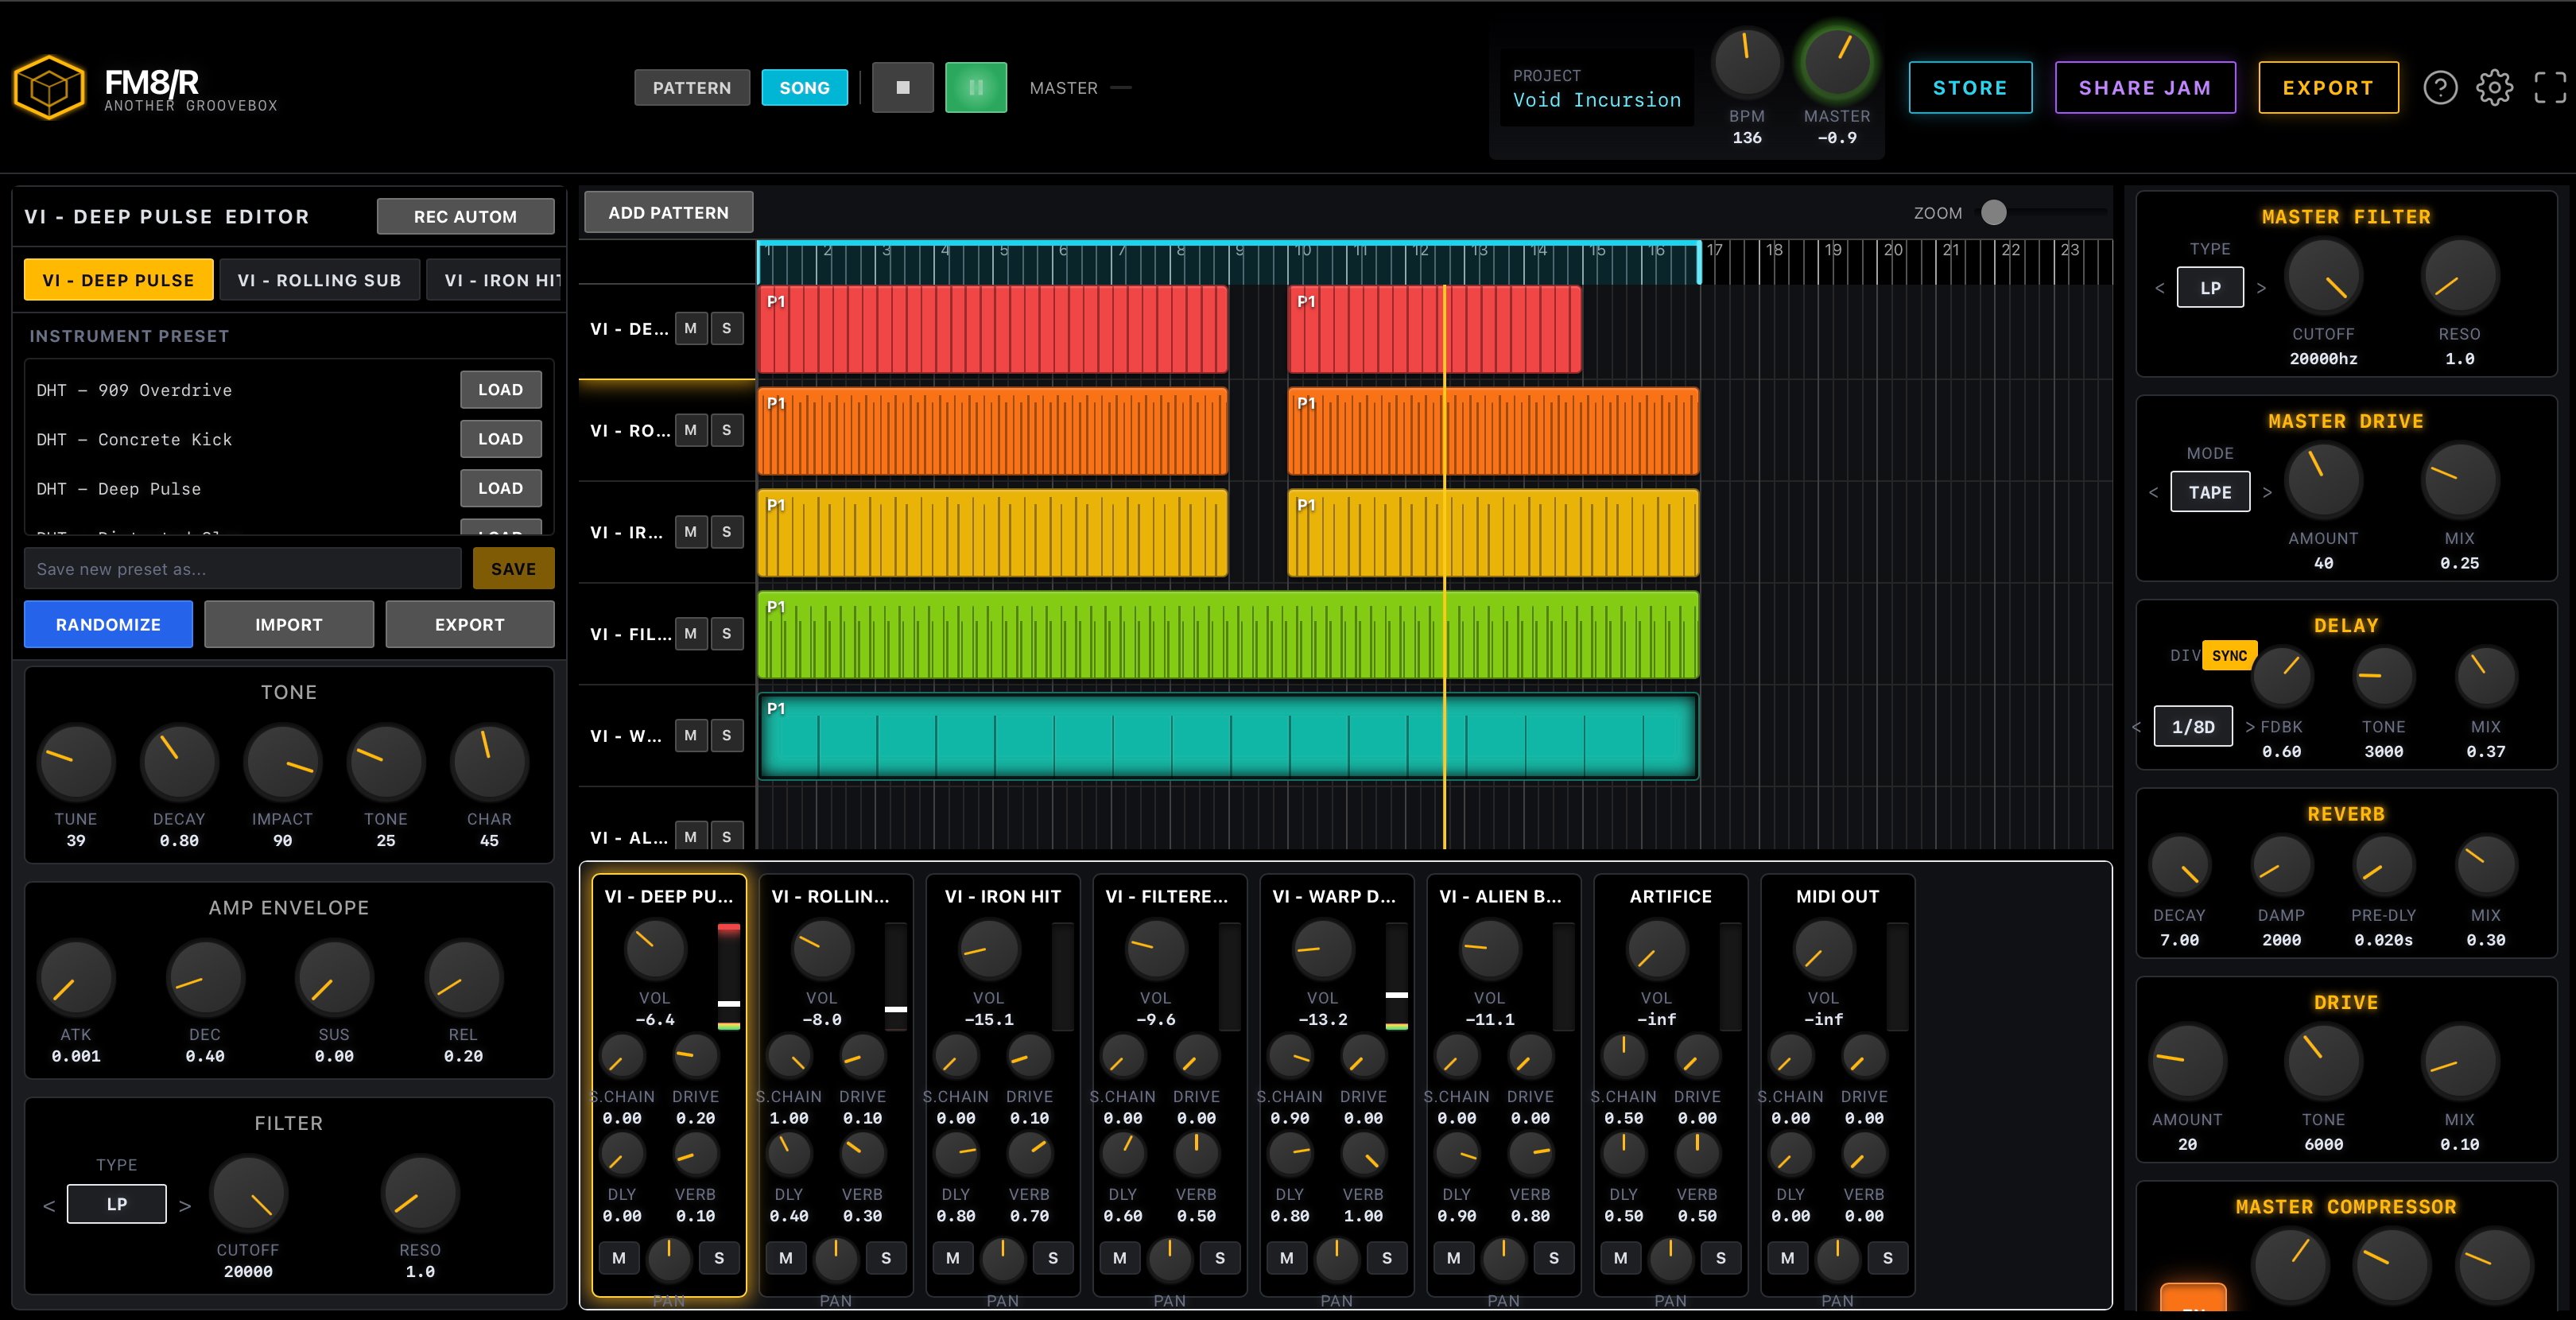Toggle the delay SYNC button

(x=2228, y=656)
